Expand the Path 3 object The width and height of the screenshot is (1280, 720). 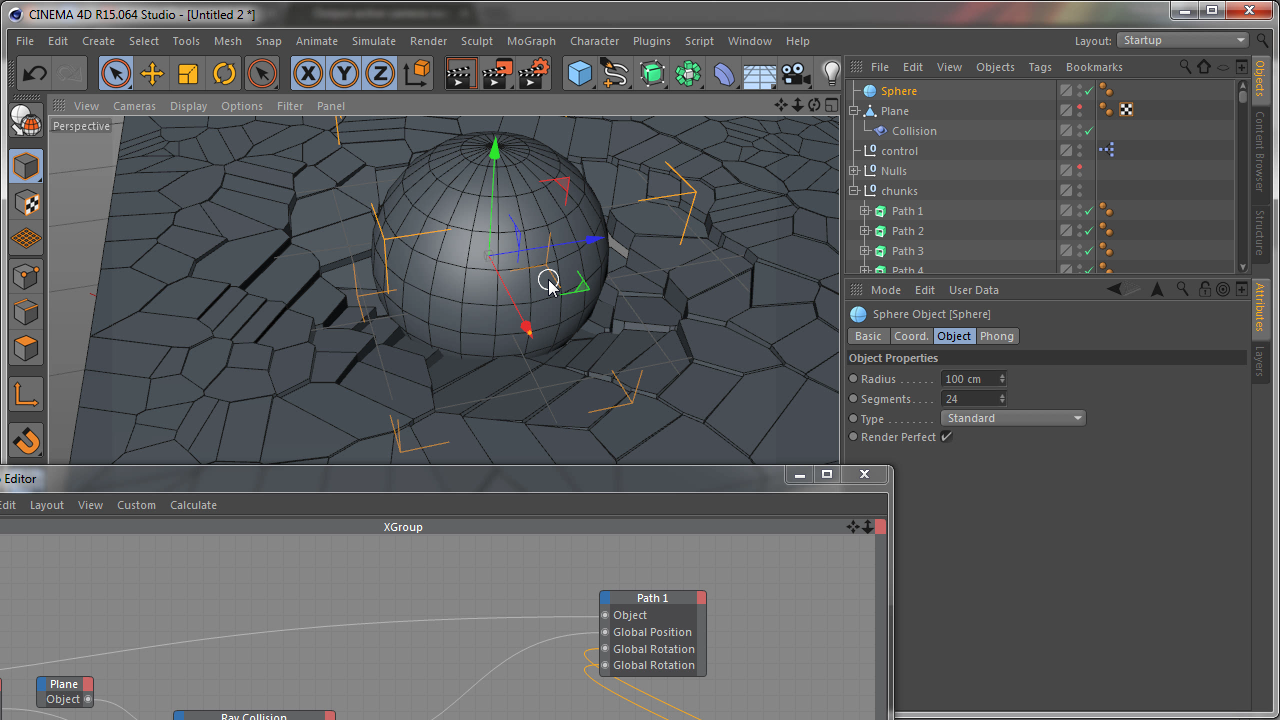[x=865, y=251]
